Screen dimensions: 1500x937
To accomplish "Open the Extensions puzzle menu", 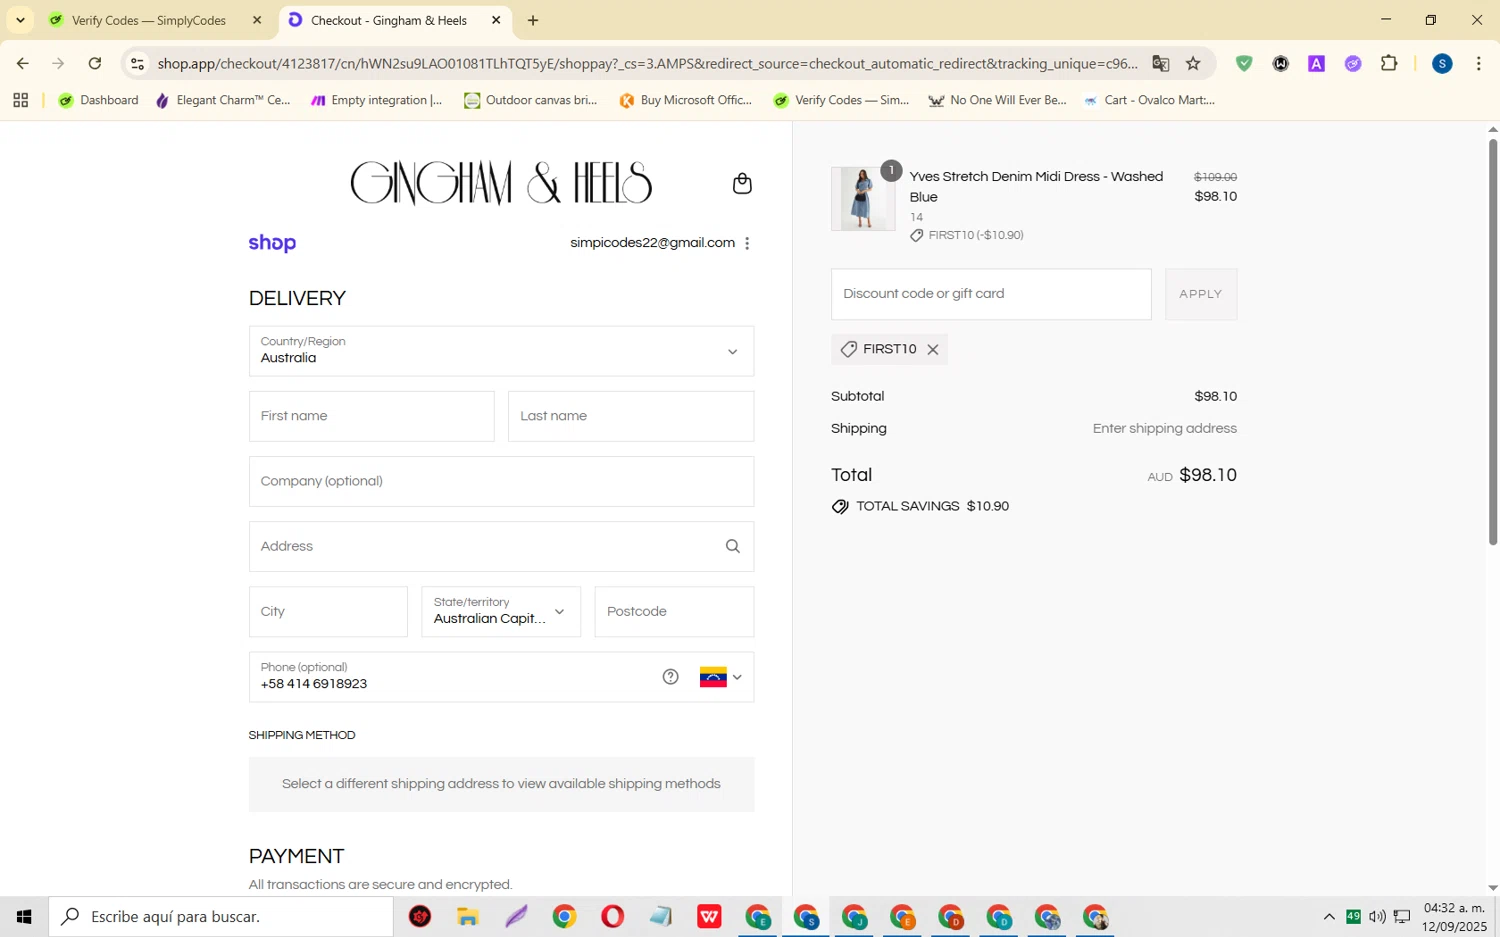I will pyautogui.click(x=1389, y=63).
